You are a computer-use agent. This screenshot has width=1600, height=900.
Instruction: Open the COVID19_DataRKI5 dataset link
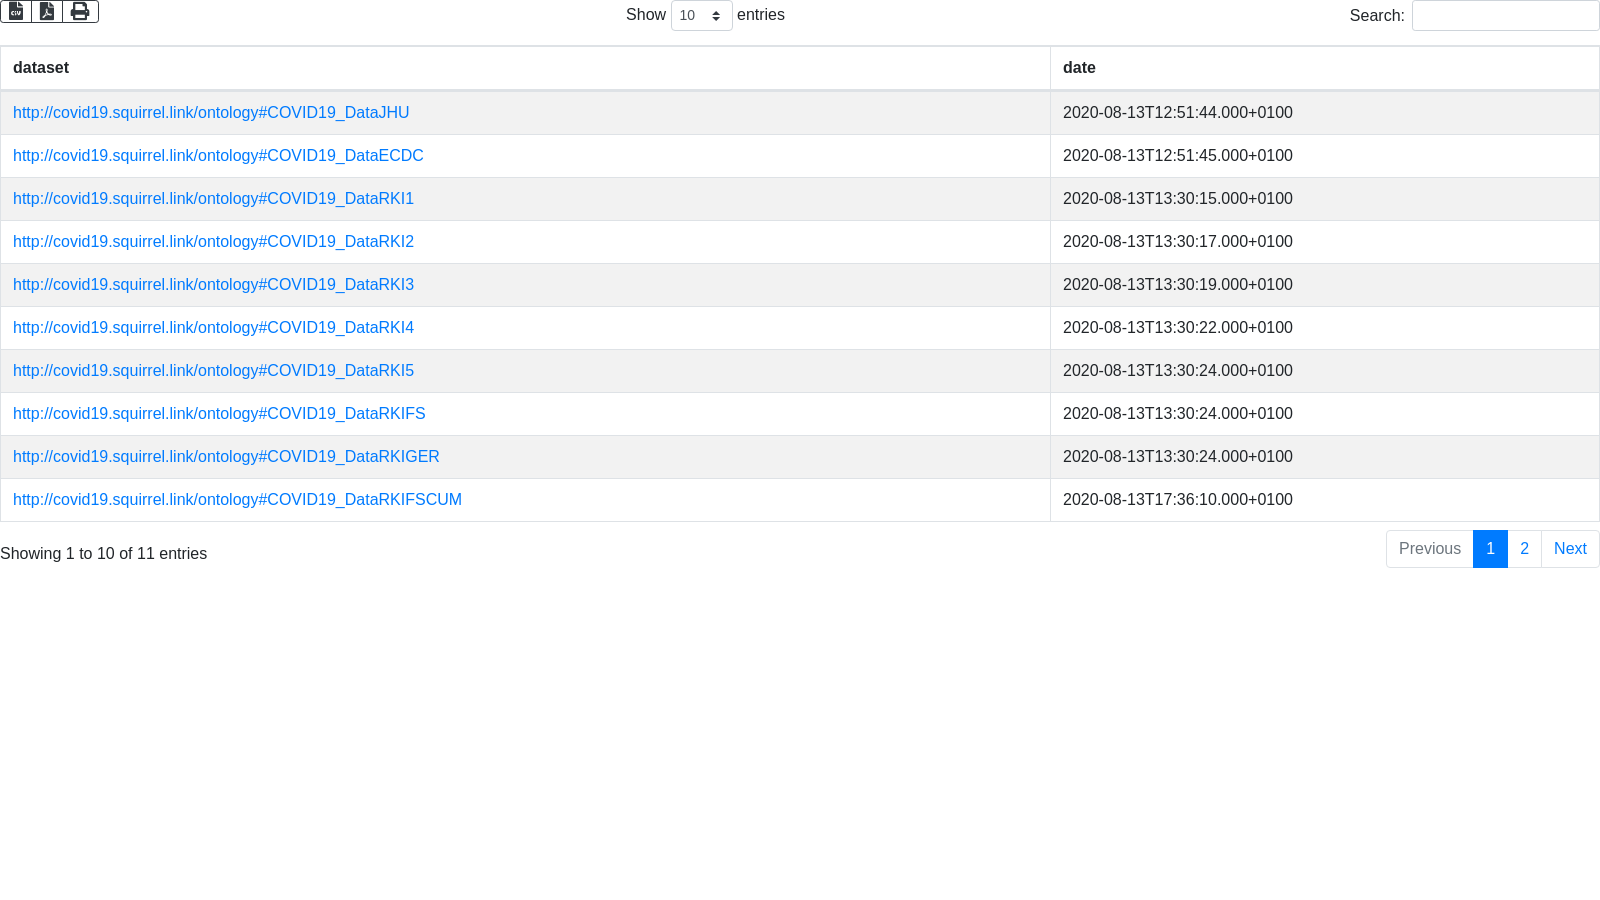coord(213,371)
